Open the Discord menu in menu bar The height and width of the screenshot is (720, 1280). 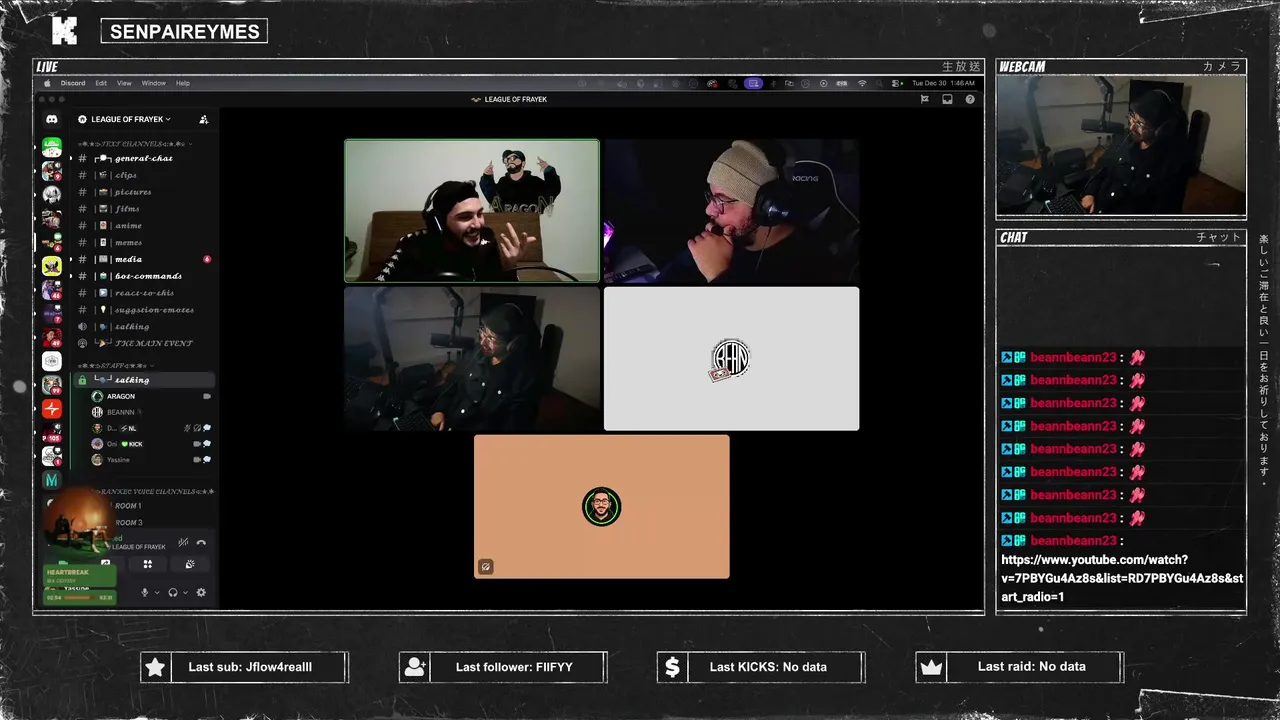tap(73, 83)
